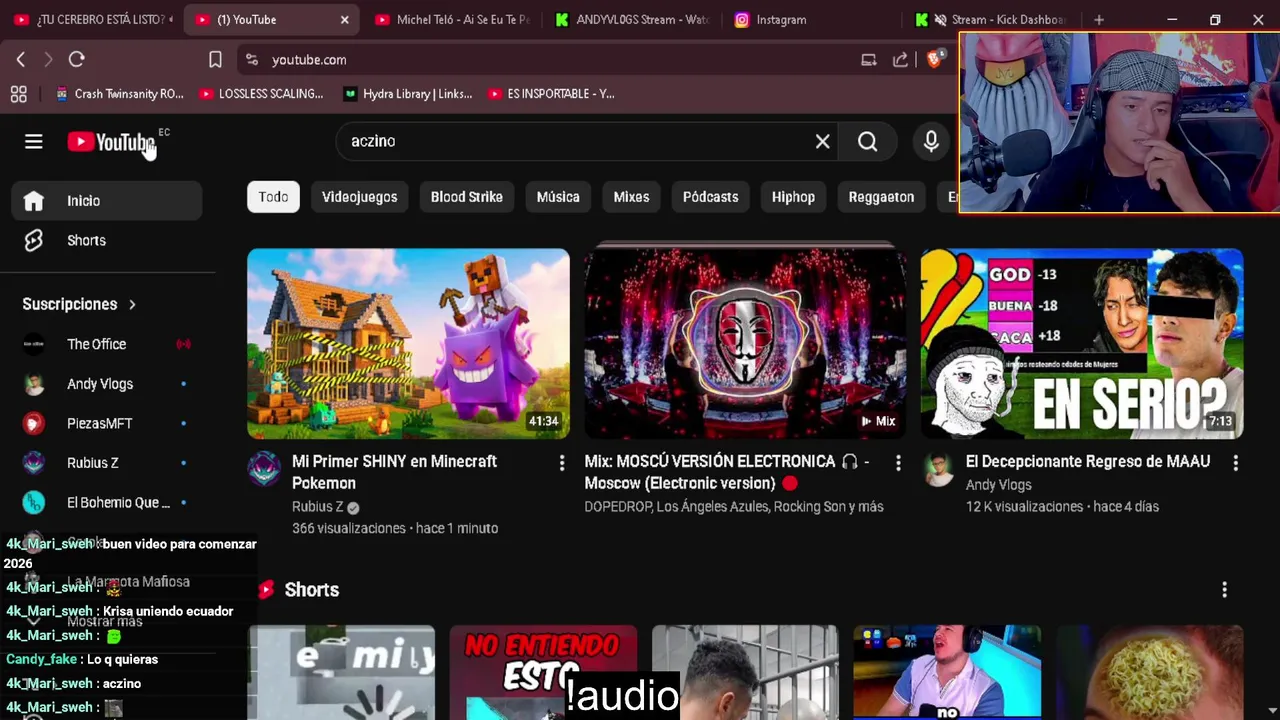Open Inicio home in sidebar

pos(107,201)
